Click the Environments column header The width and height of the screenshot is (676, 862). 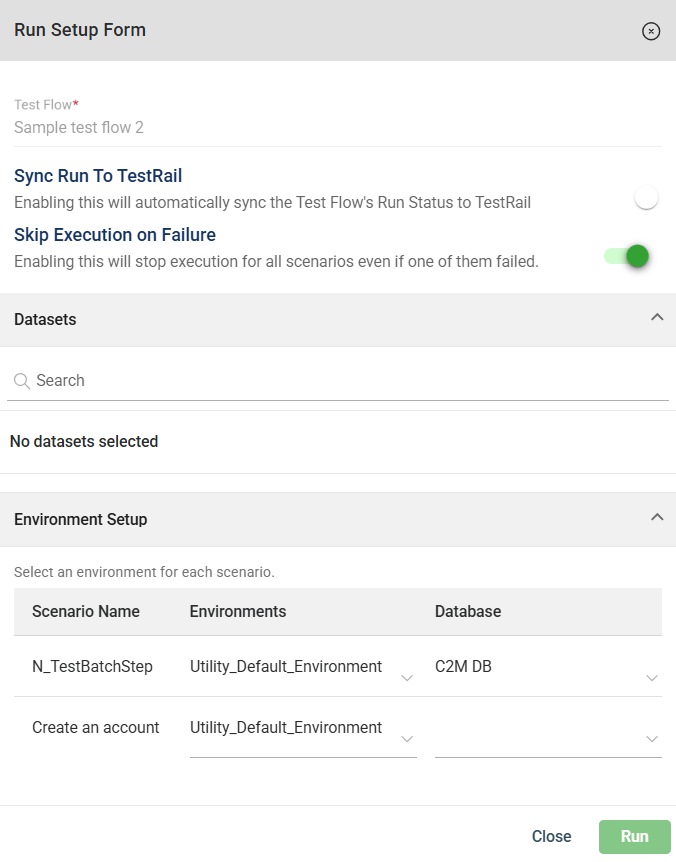coord(238,611)
